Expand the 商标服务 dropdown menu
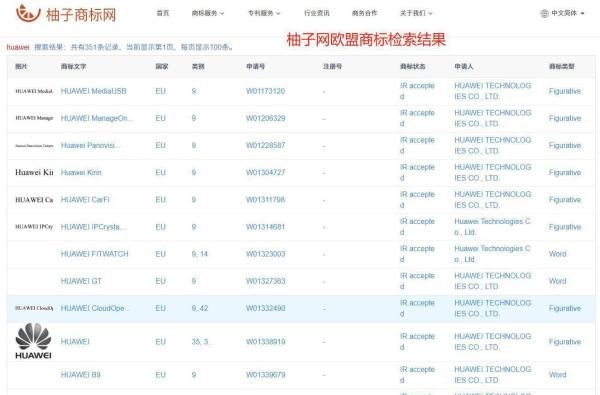The image size is (600, 395). [208, 13]
